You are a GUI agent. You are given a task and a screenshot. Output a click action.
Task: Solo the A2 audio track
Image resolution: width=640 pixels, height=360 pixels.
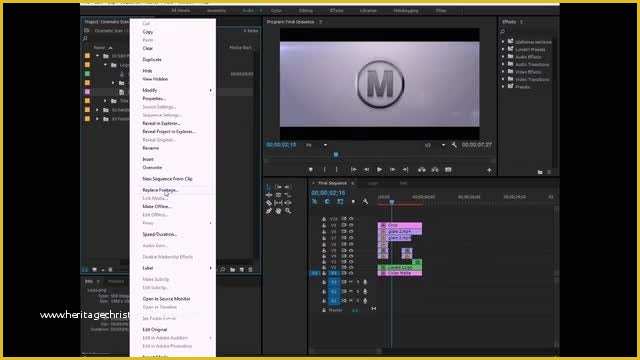358,291
